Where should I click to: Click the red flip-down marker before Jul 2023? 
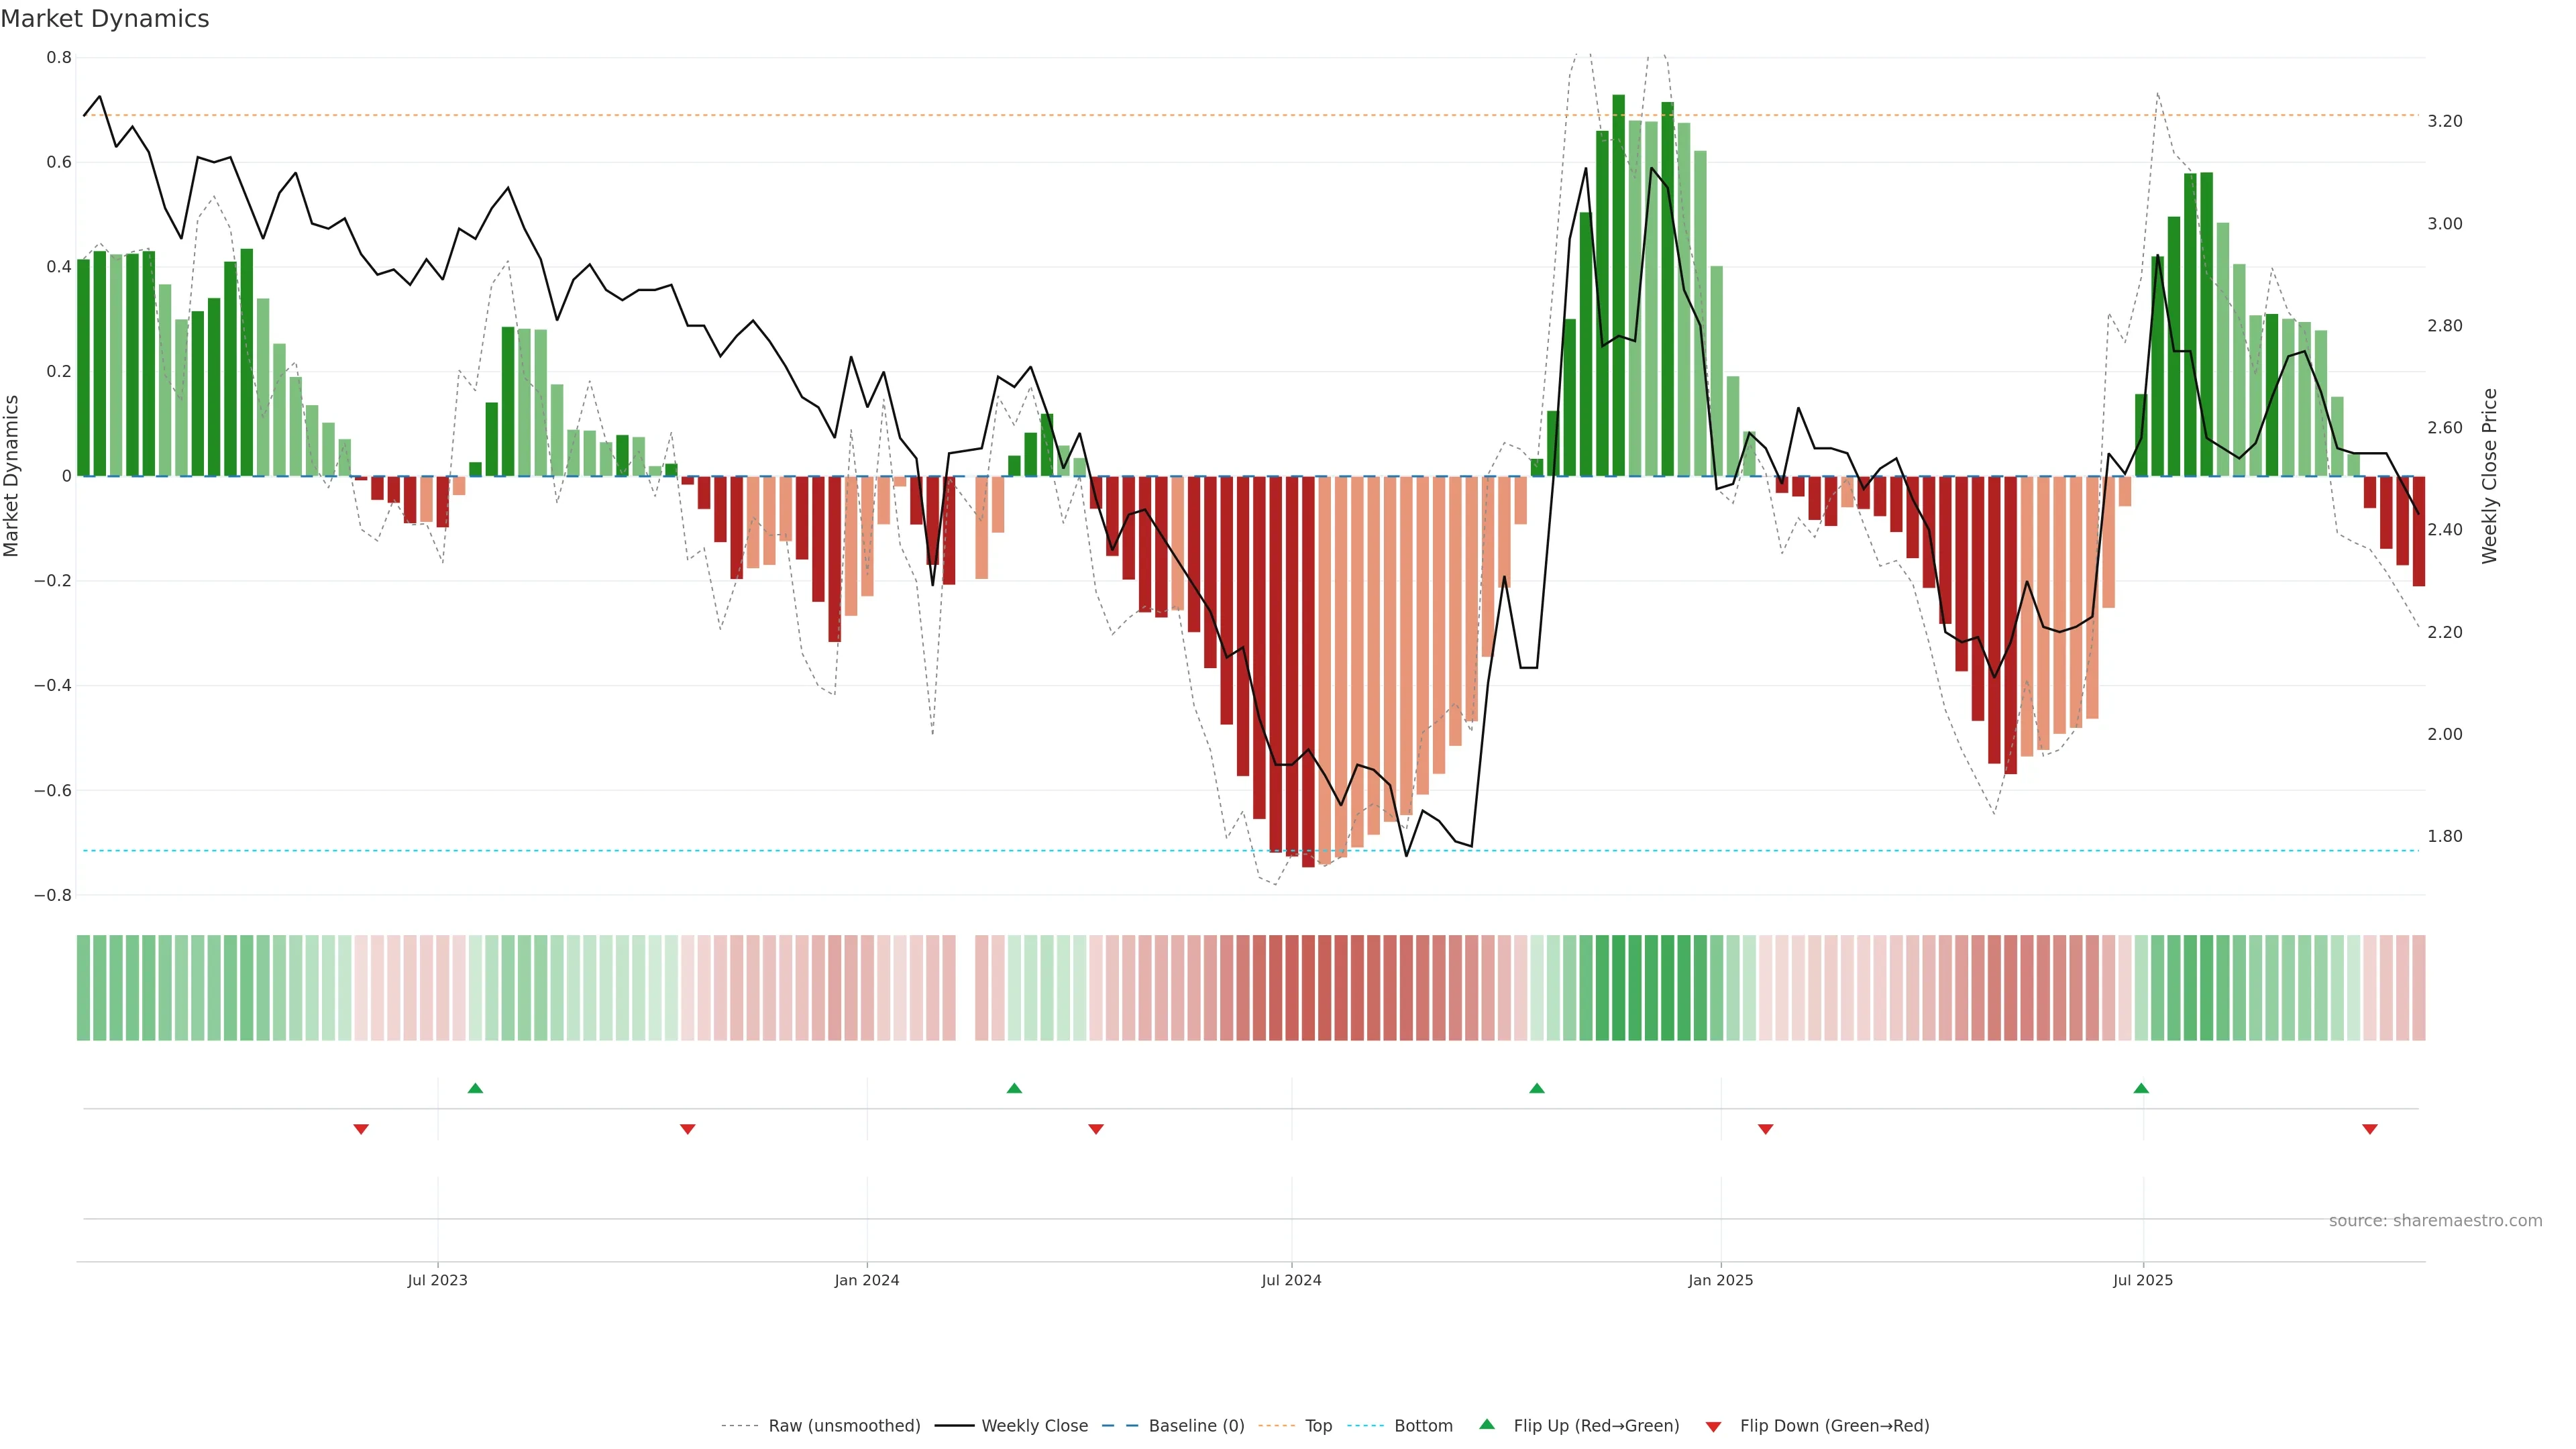pyautogui.click(x=361, y=1129)
